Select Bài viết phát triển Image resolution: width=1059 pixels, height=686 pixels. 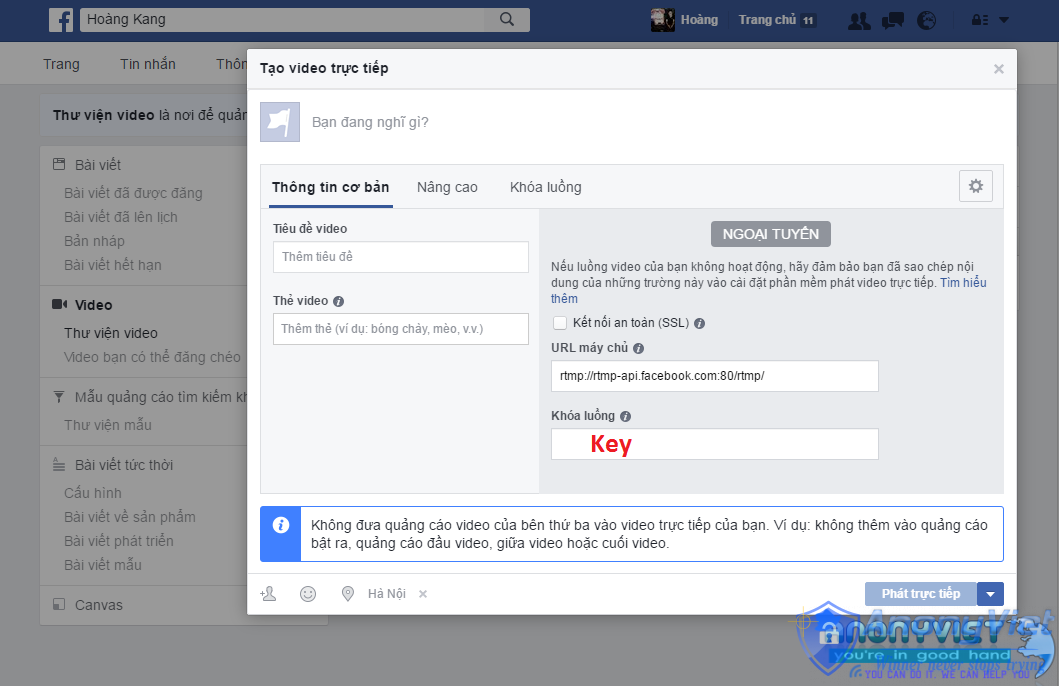click(x=119, y=541)
